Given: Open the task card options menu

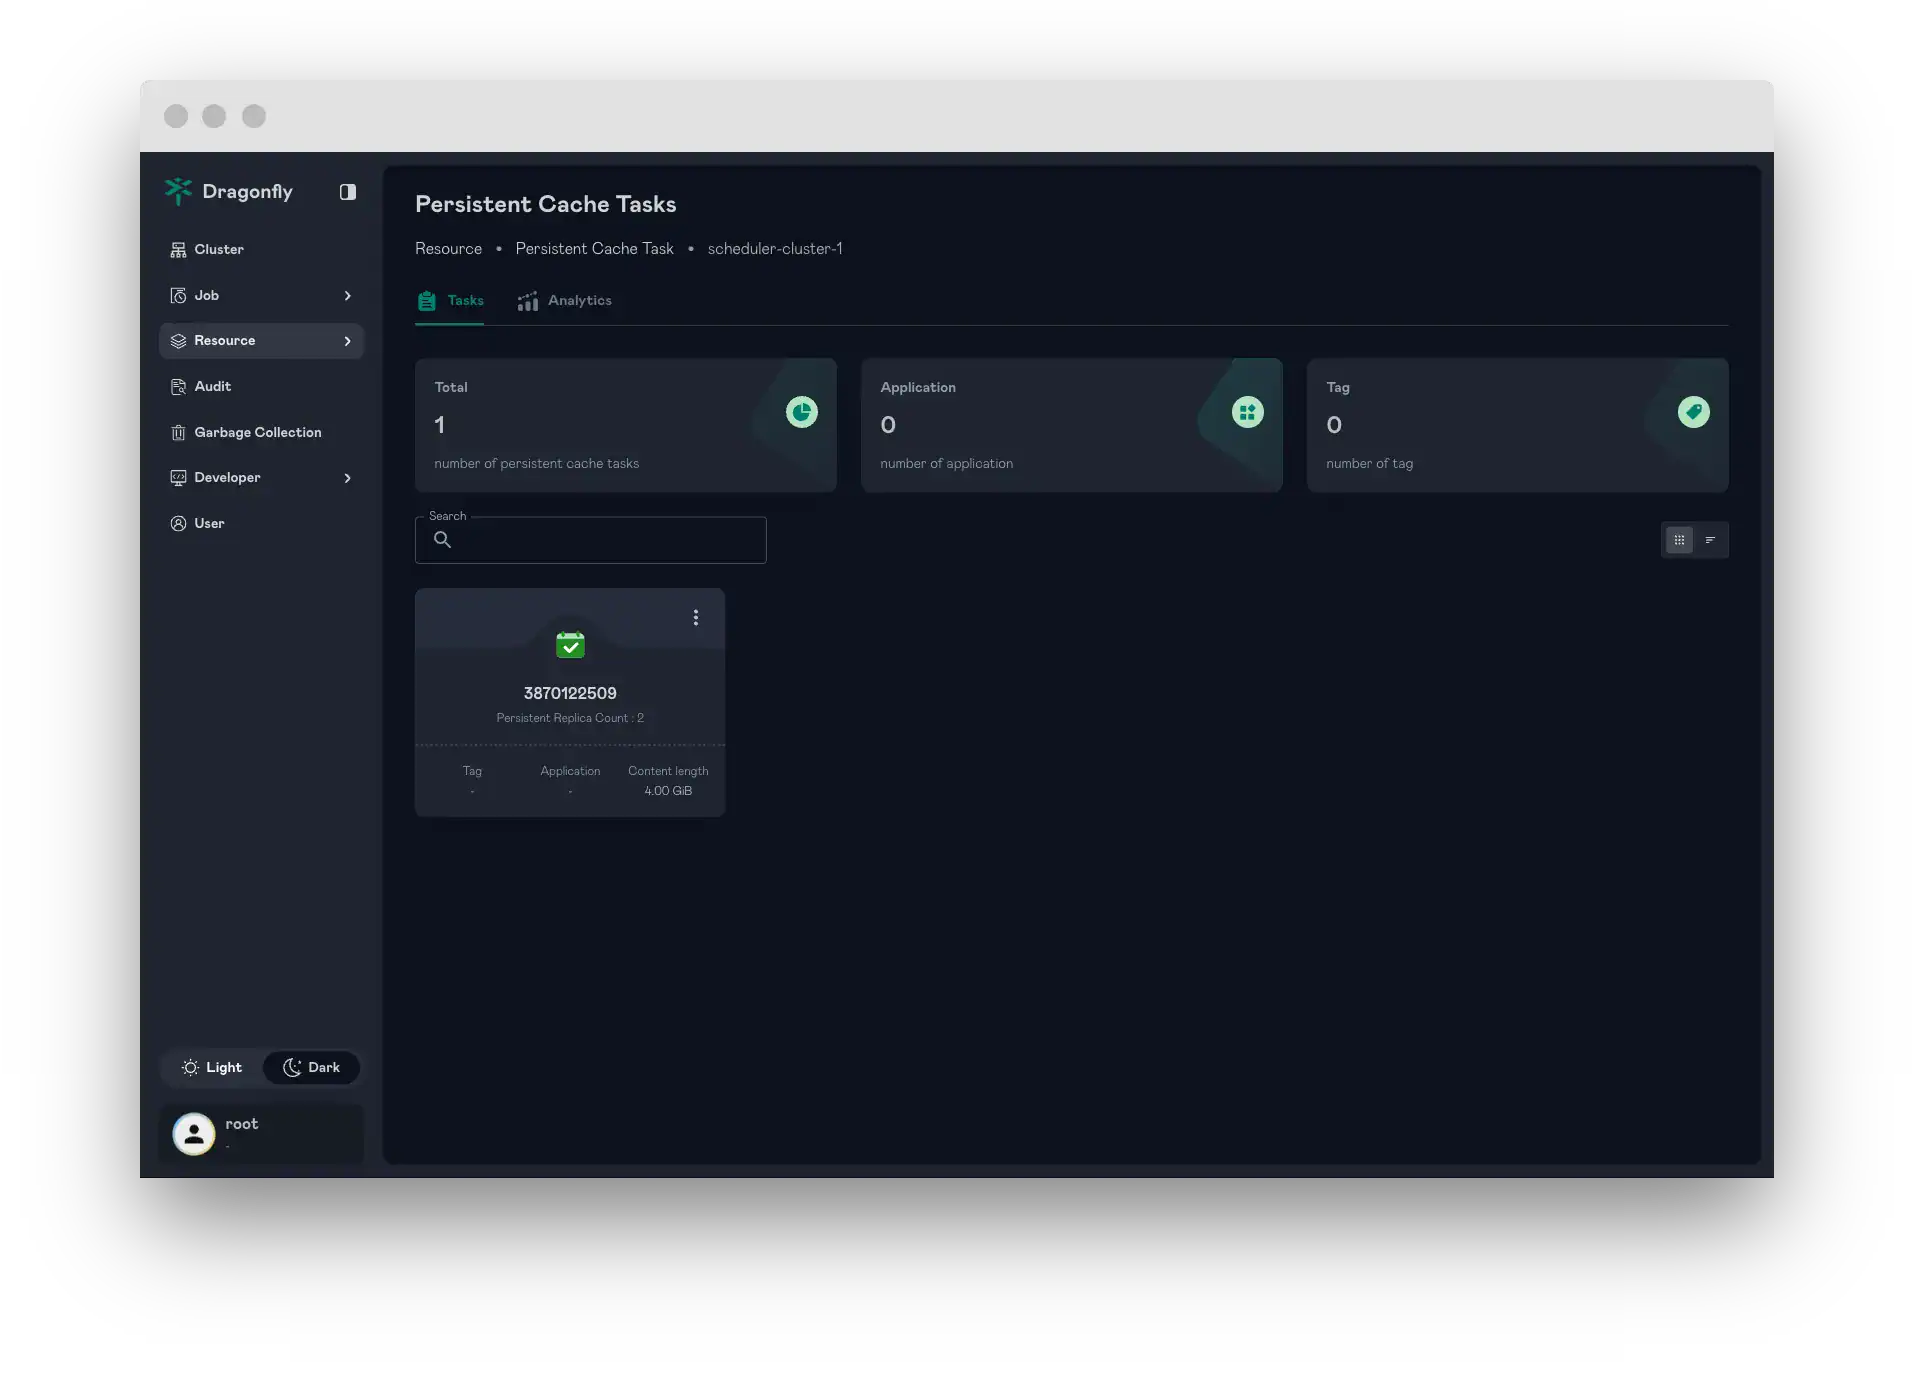Looking at the screenshot, I should [x=696, y=618].
